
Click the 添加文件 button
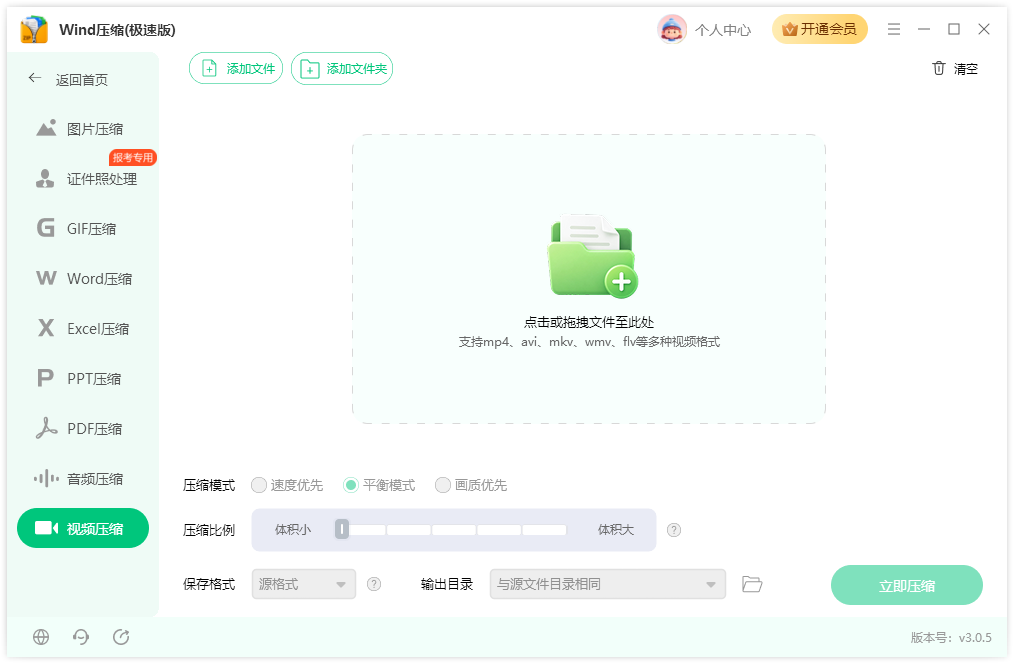(236, 69)
